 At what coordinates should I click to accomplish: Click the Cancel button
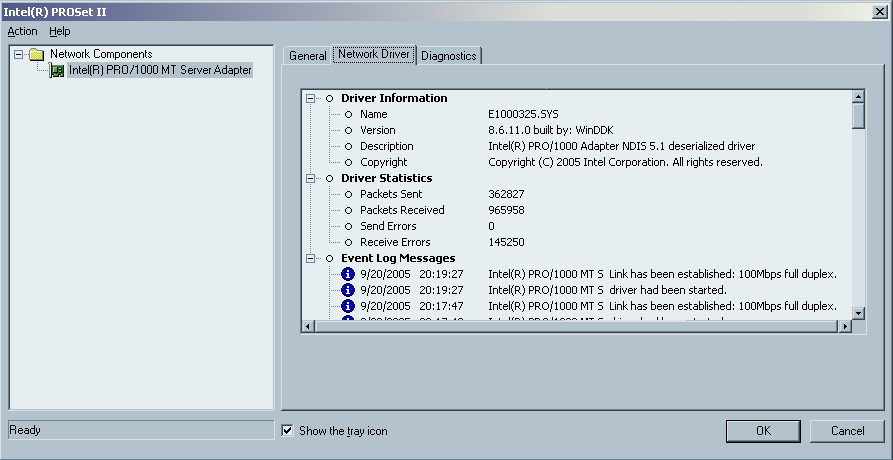tap(847, 431)
